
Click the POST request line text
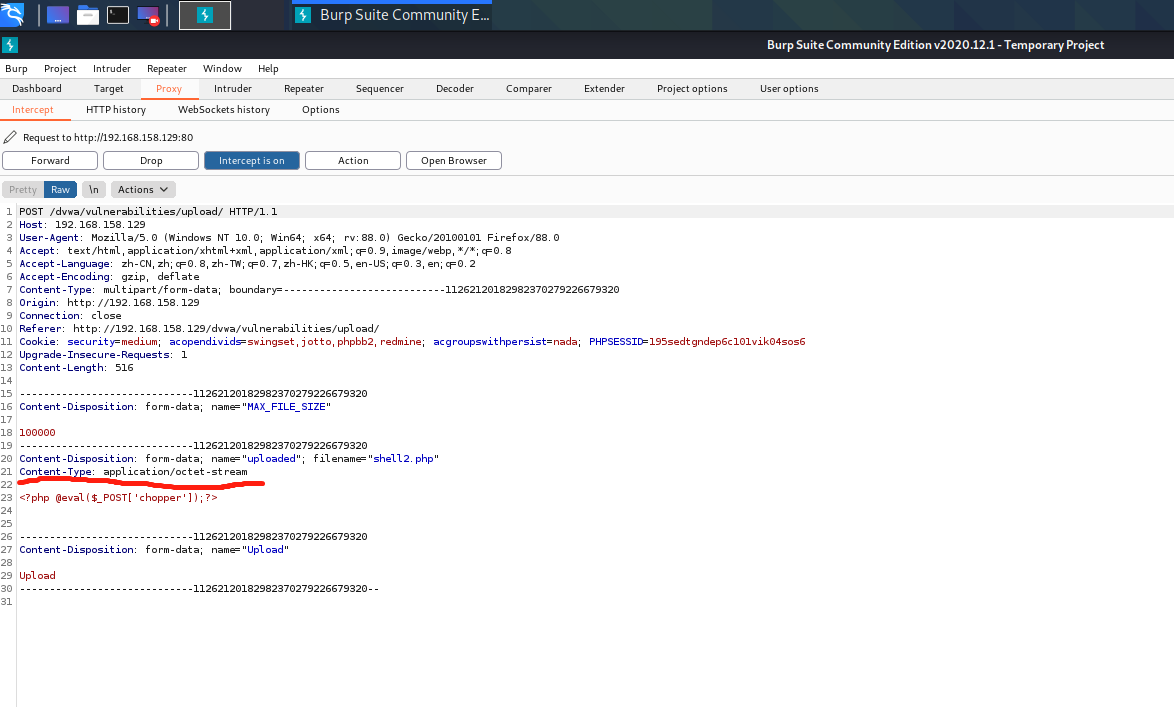coord(148,211)
